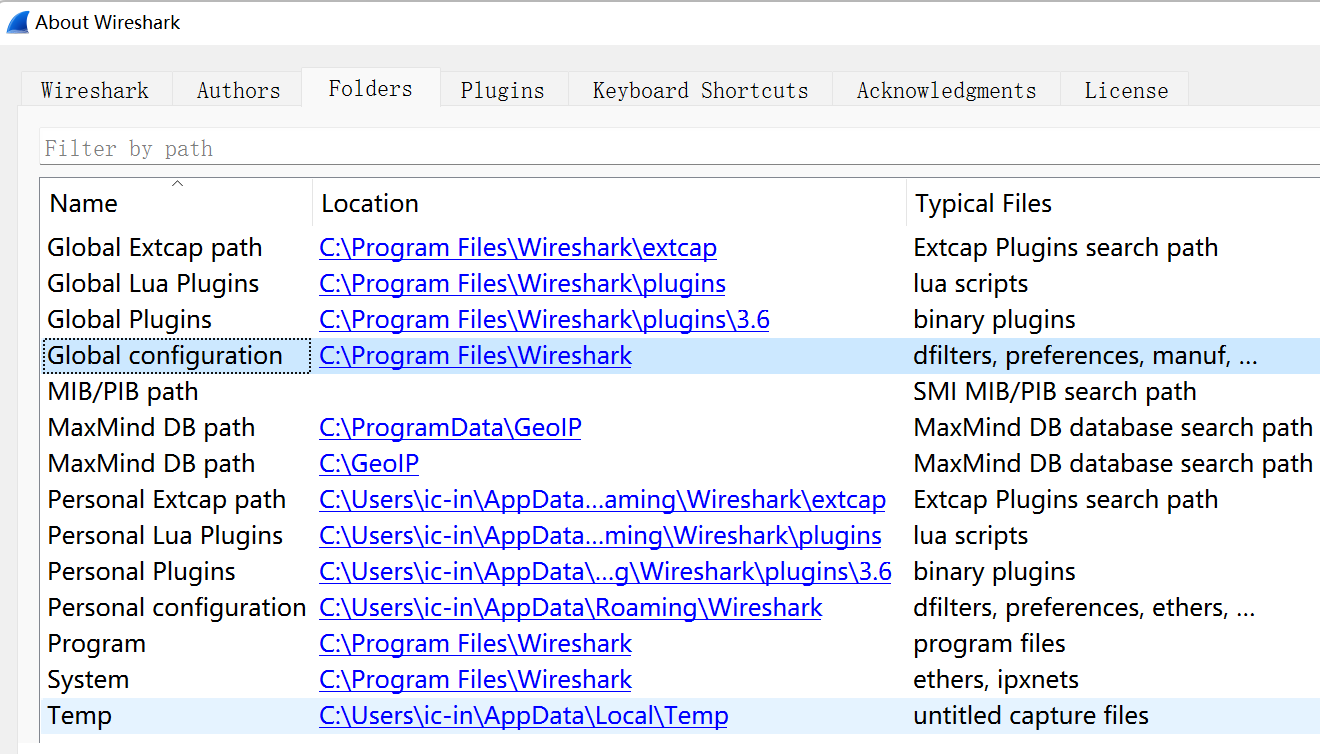
Task: Open the Plugins tab
Action: 502,90
